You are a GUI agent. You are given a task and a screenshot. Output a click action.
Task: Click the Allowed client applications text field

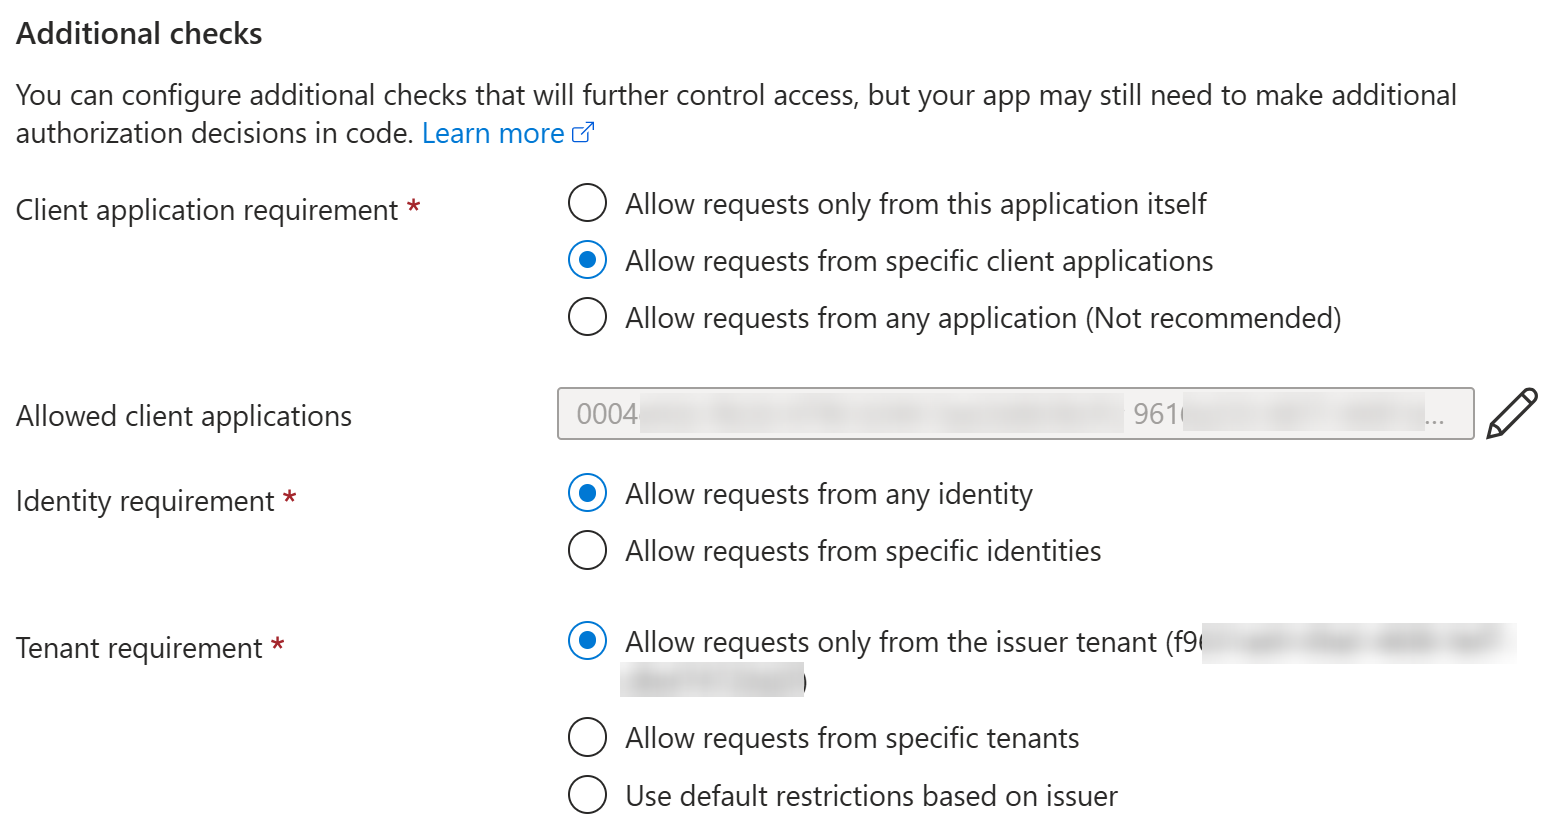point(1015,414)
